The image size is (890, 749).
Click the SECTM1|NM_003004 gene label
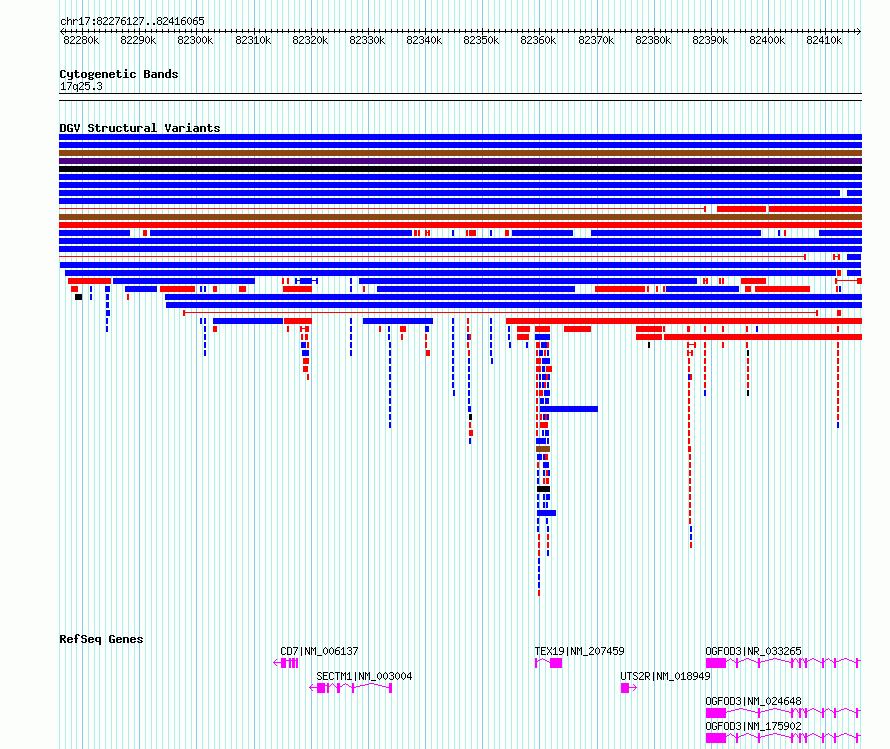click(x=364, y=676)
